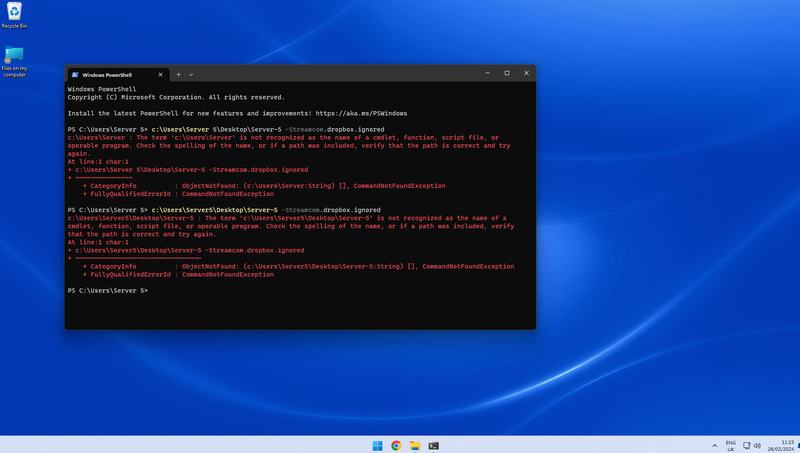
Task: Open a new terminal tab with the plus button
Action: [179, 74]
